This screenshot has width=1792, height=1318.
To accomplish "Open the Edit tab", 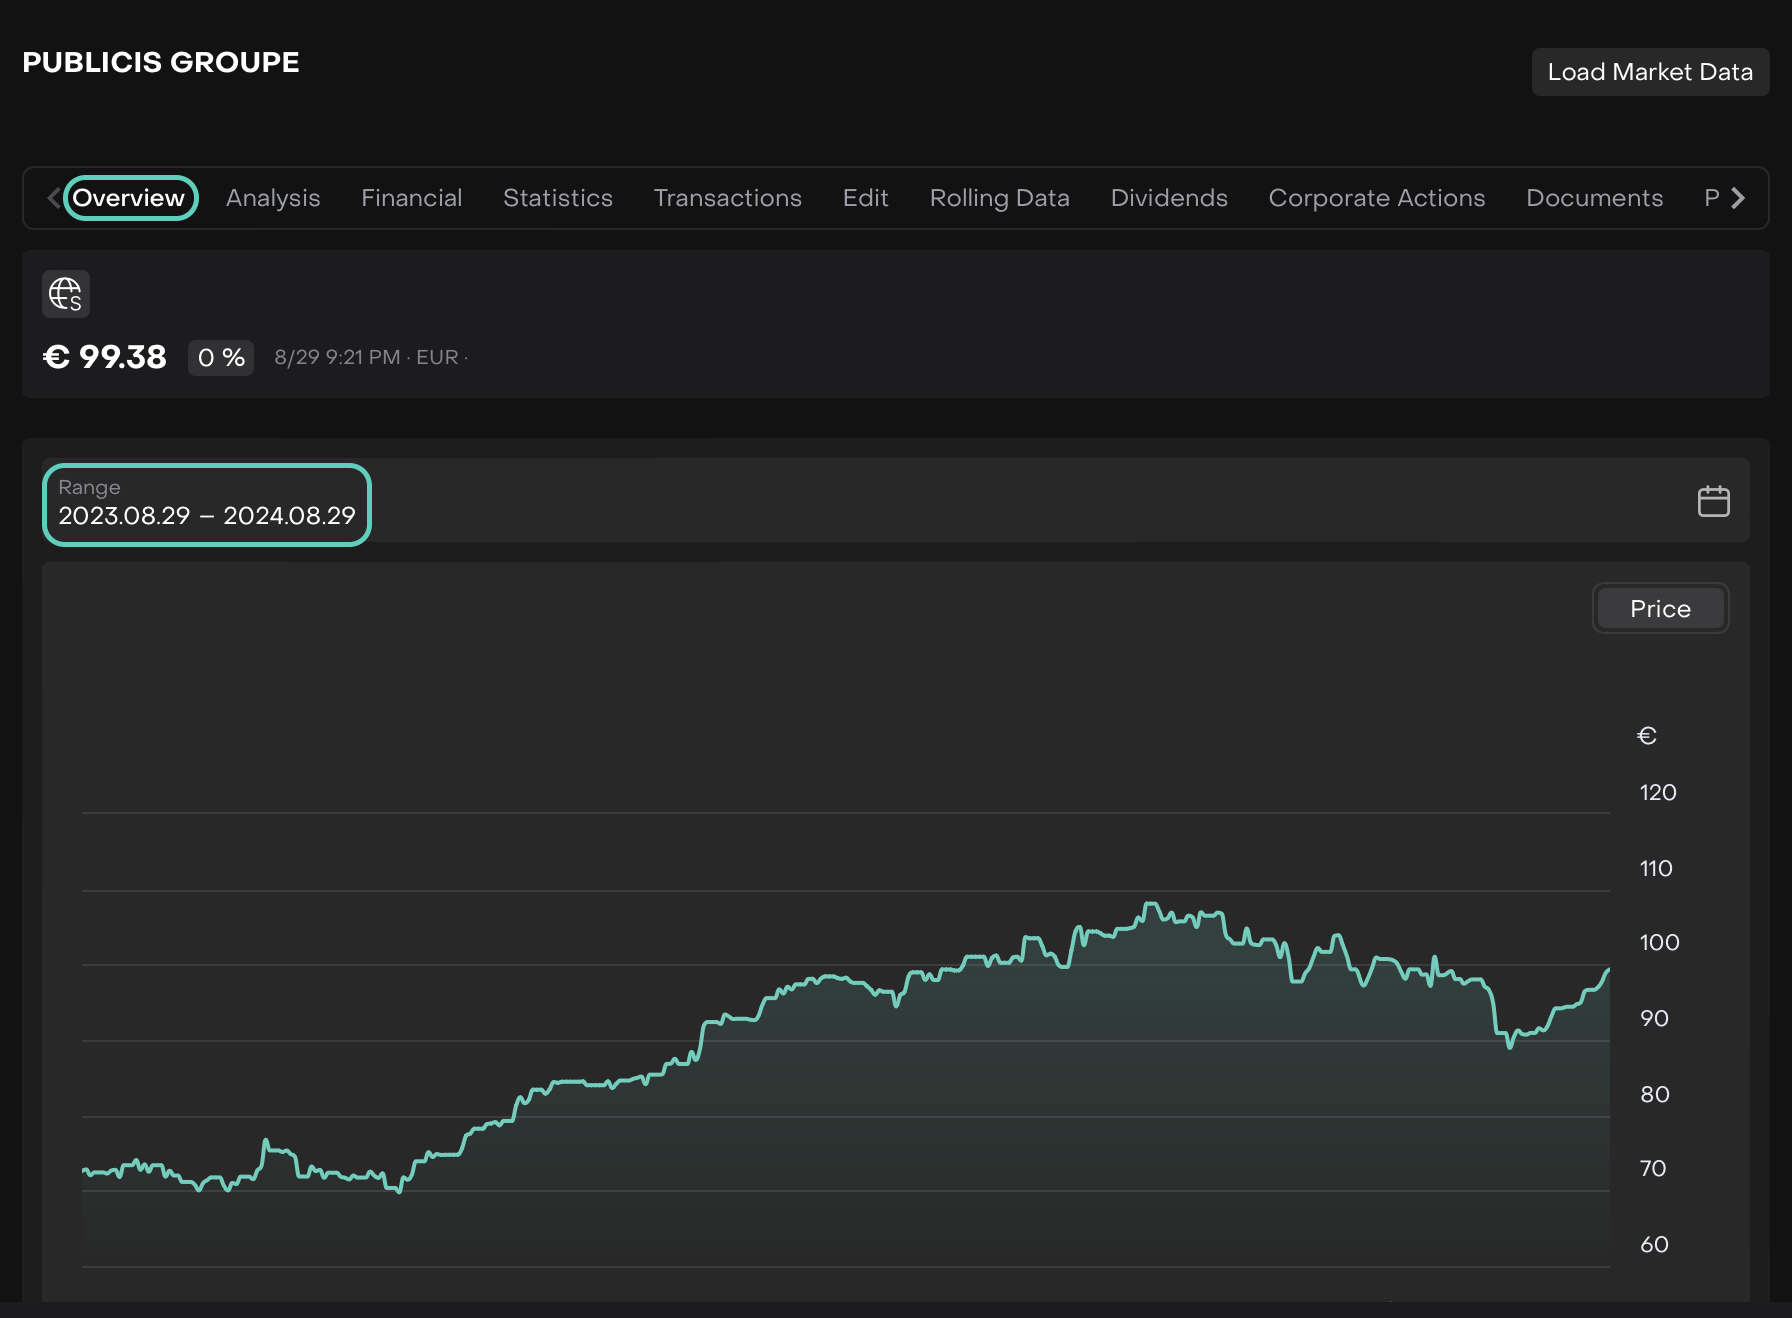I will coord(865,198).
